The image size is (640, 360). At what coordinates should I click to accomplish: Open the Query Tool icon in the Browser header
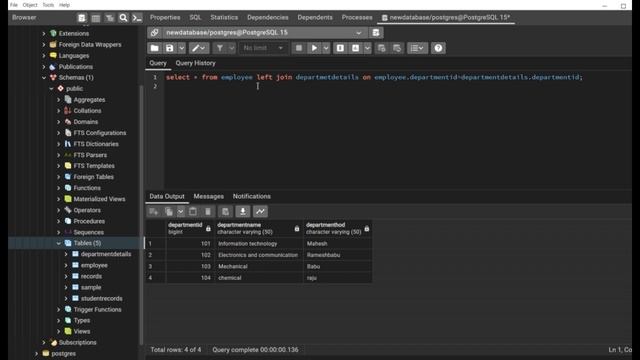pyautogui.click(x=82, y=18)
